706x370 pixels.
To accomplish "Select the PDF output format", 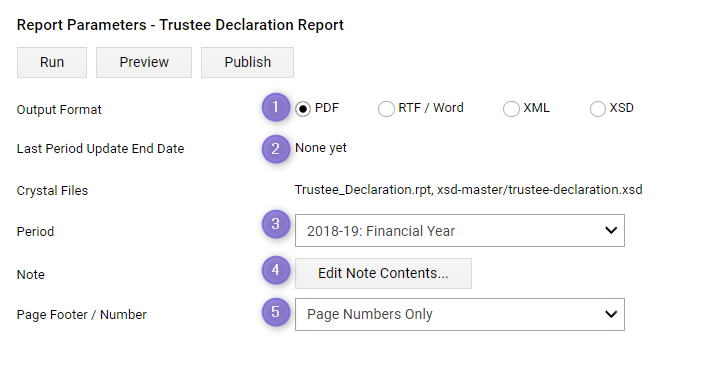I will [303, 108].
